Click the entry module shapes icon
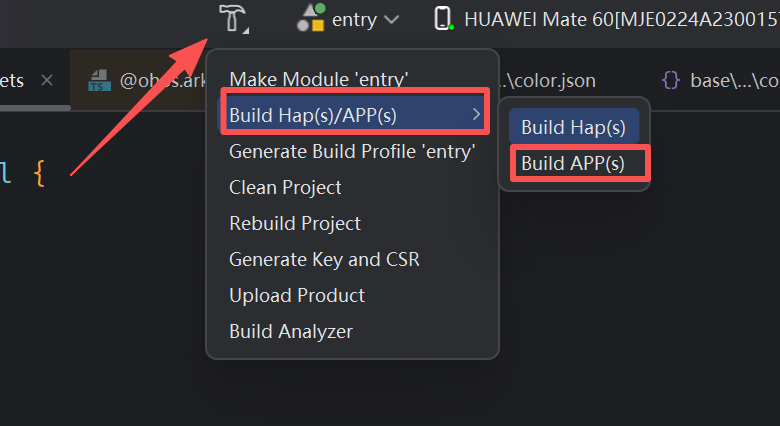This screenshot has width=780, height=426. [x=310, y=18]
